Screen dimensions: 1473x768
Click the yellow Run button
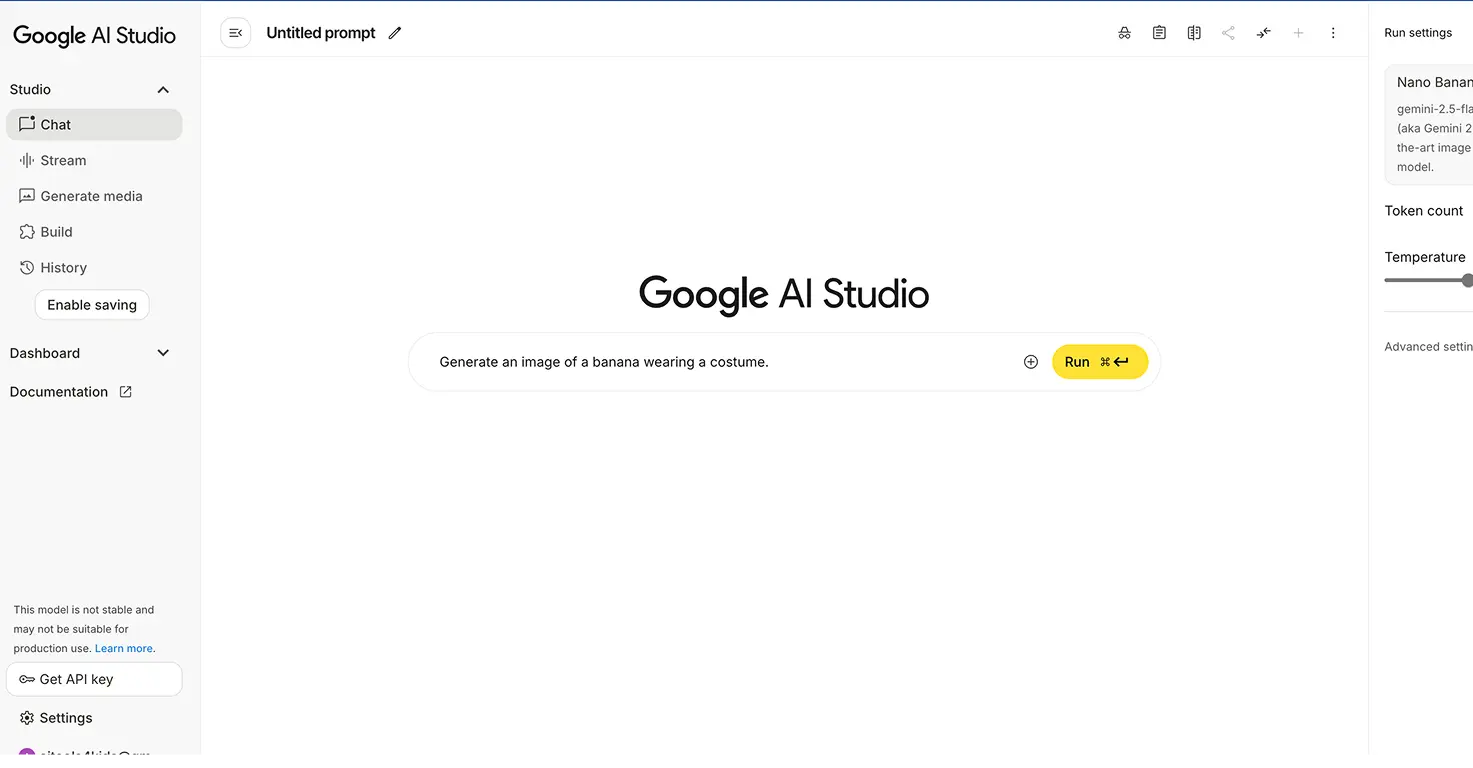1100,362
